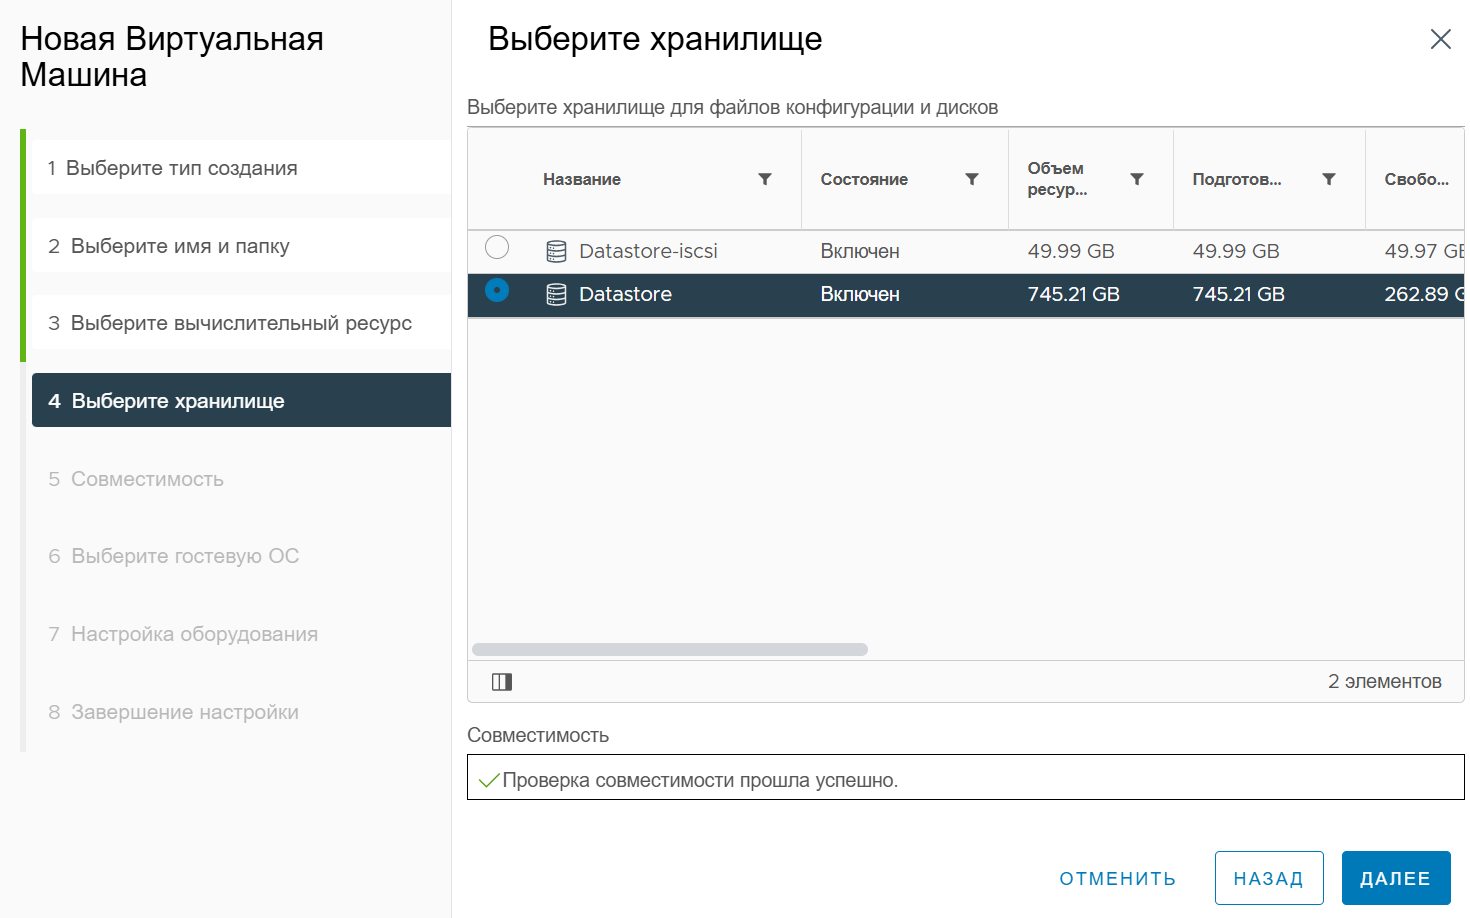Screen dimensions: 1470x918
Task: Click the 262.89 GB free space cell
Action: tap(1424, 294)
